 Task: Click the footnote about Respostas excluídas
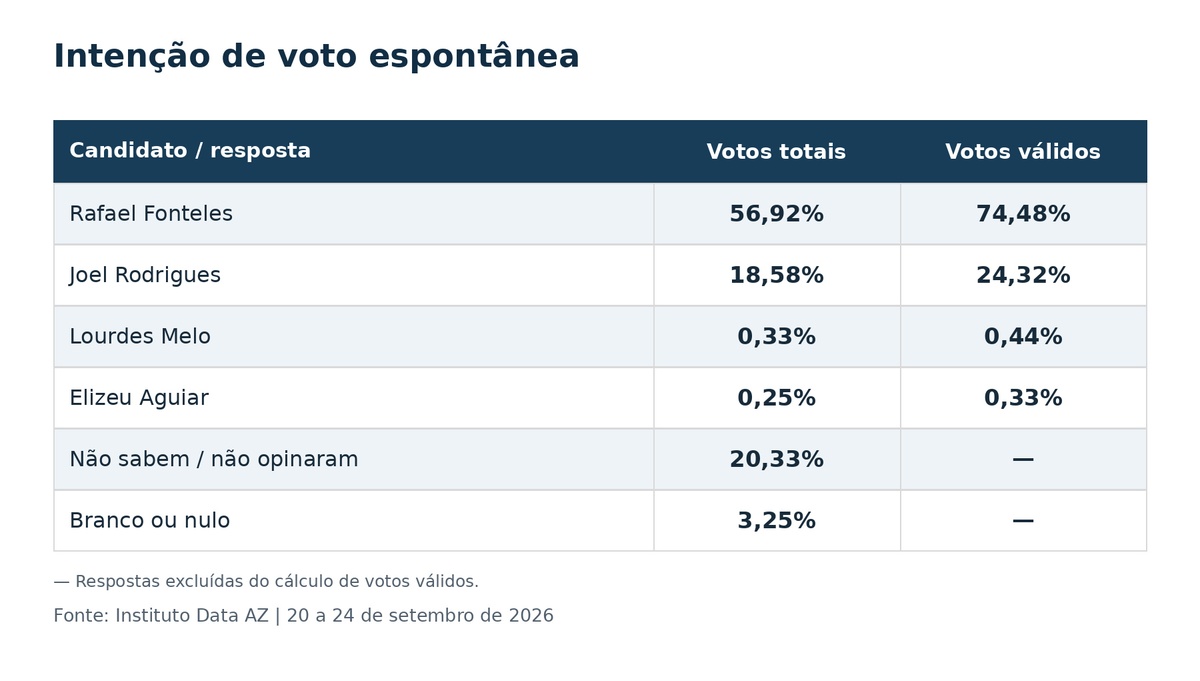tap(266, 582)
